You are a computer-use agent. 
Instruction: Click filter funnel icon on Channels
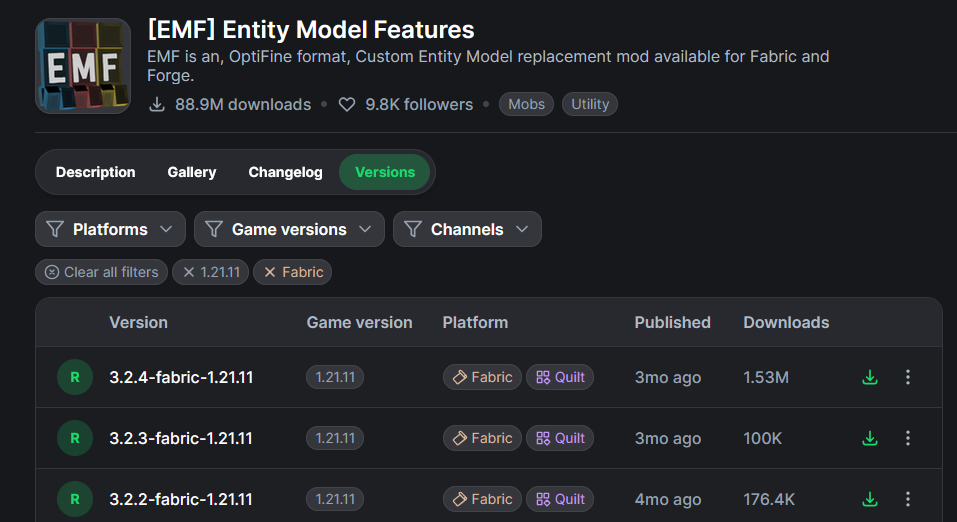(x=413, y=229)
